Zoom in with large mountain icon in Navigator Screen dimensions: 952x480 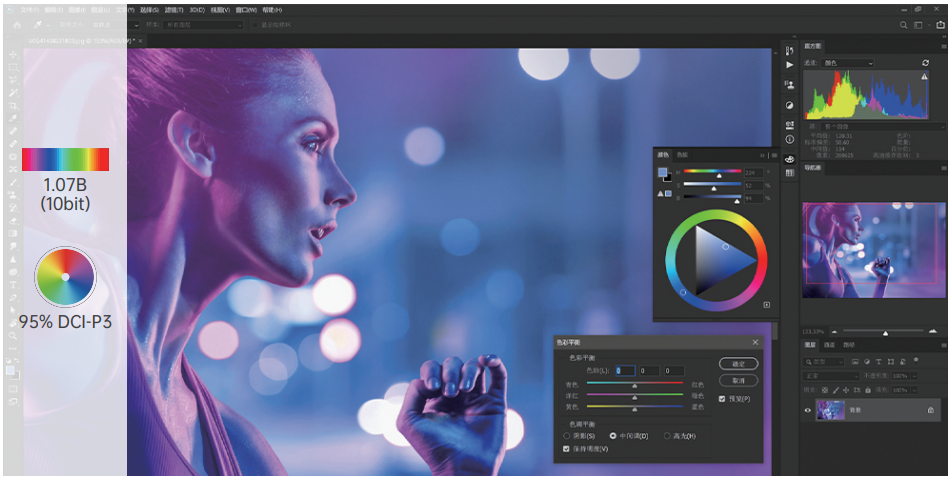(x=933, y=331)
